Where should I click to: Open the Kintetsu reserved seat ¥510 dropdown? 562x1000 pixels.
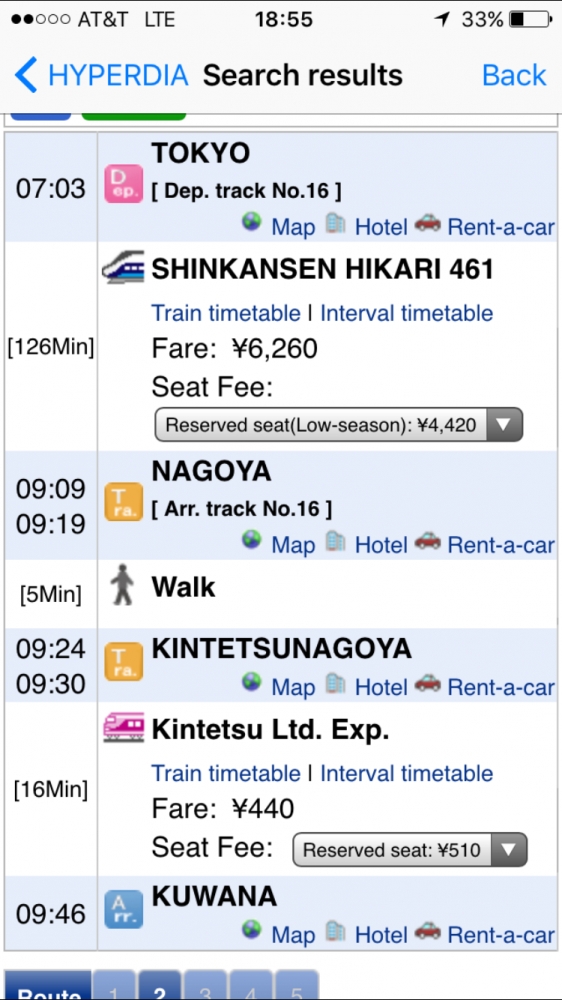(410, 849)
